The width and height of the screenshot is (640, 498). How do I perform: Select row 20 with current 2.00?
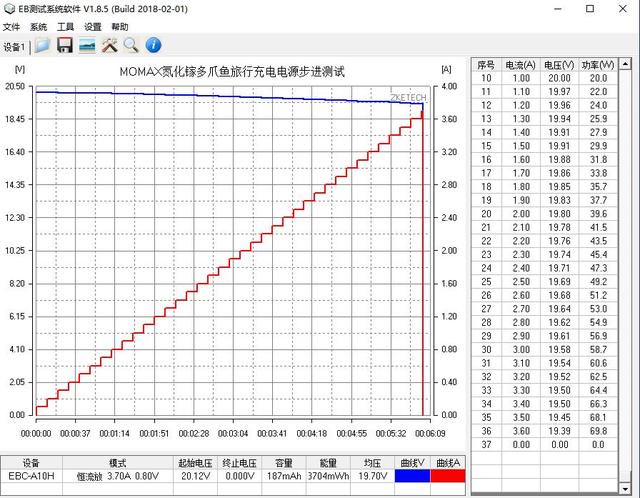(545, 213)
